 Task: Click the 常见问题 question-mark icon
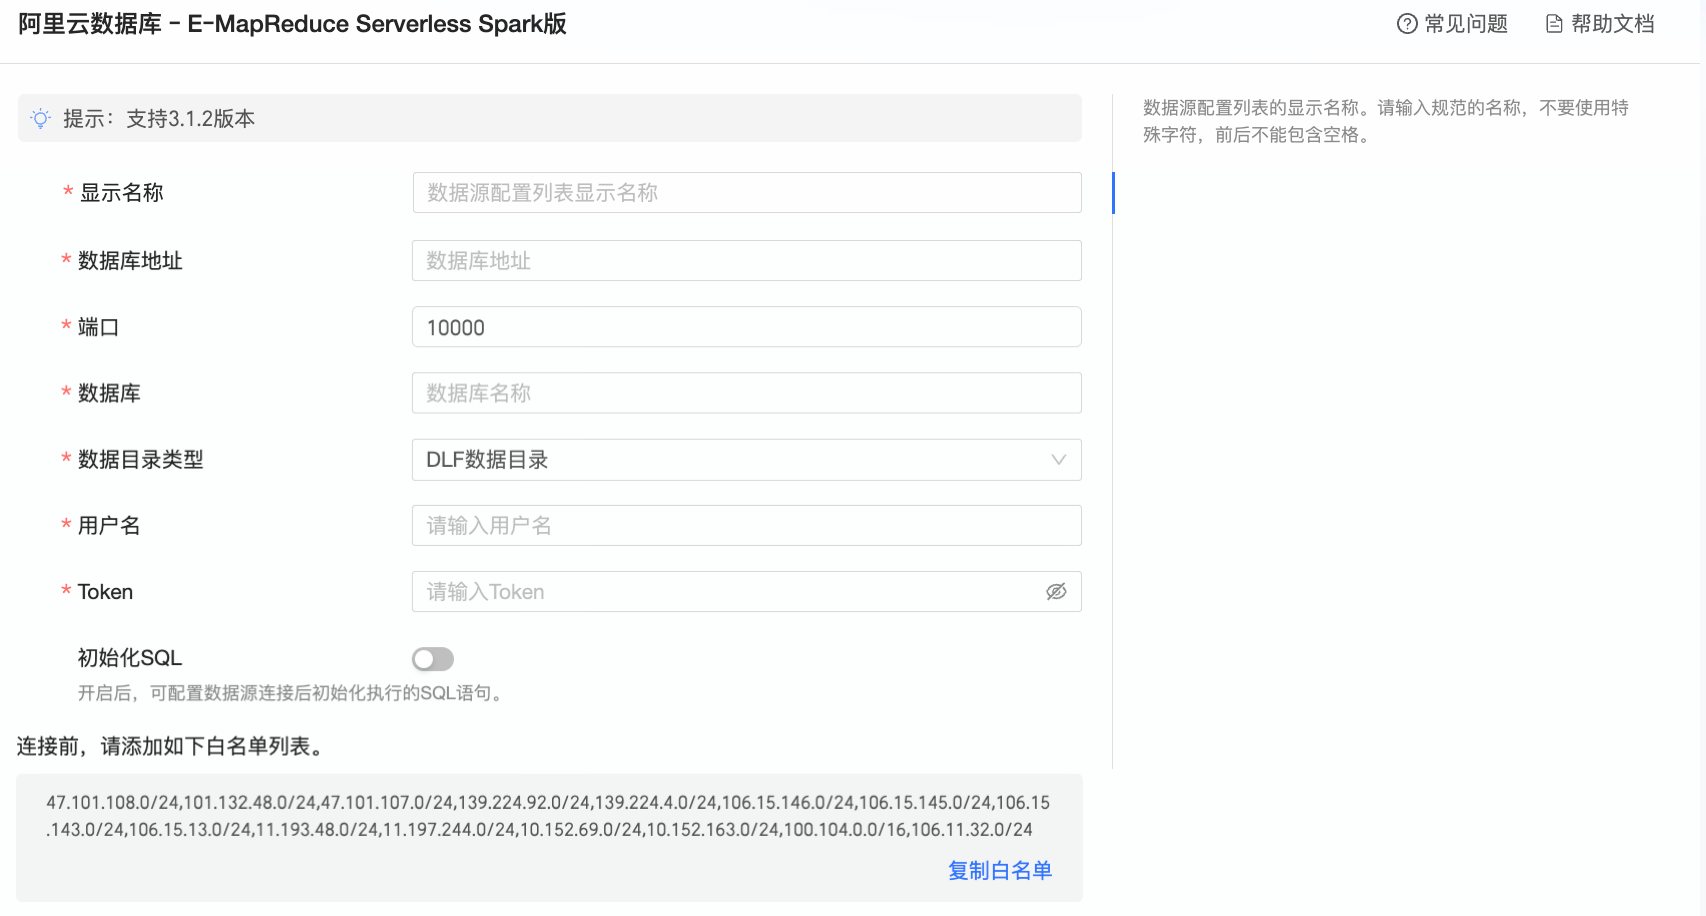tap(1407, 24)
